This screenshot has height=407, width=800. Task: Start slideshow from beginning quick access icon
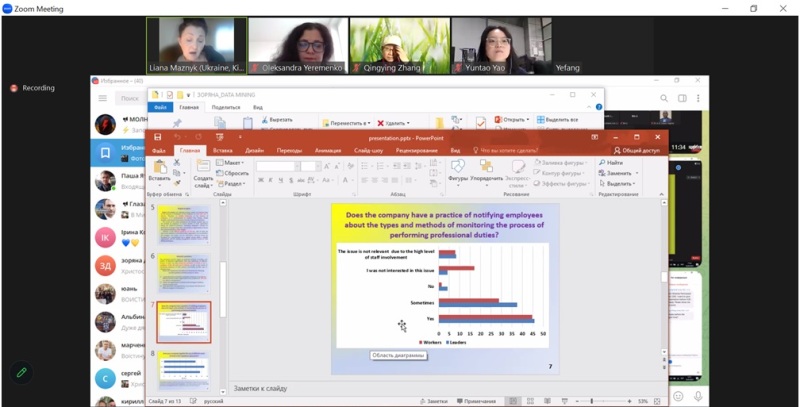click(x=220, y=137)
